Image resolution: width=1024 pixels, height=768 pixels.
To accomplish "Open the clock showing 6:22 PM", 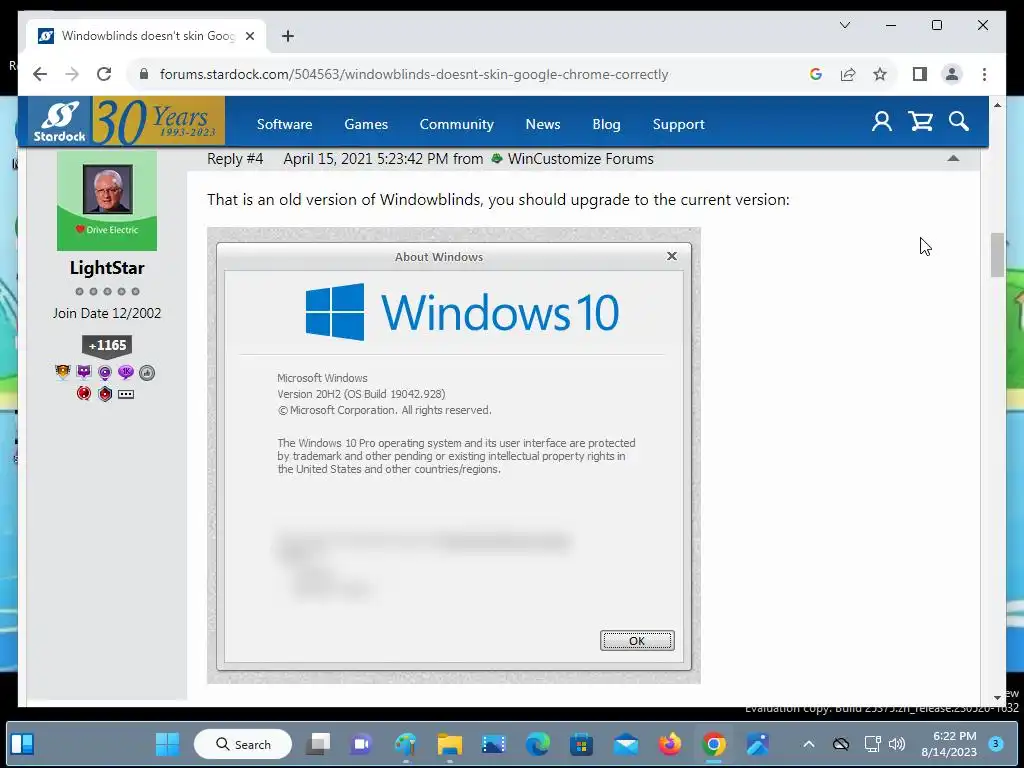I will 949,744.
